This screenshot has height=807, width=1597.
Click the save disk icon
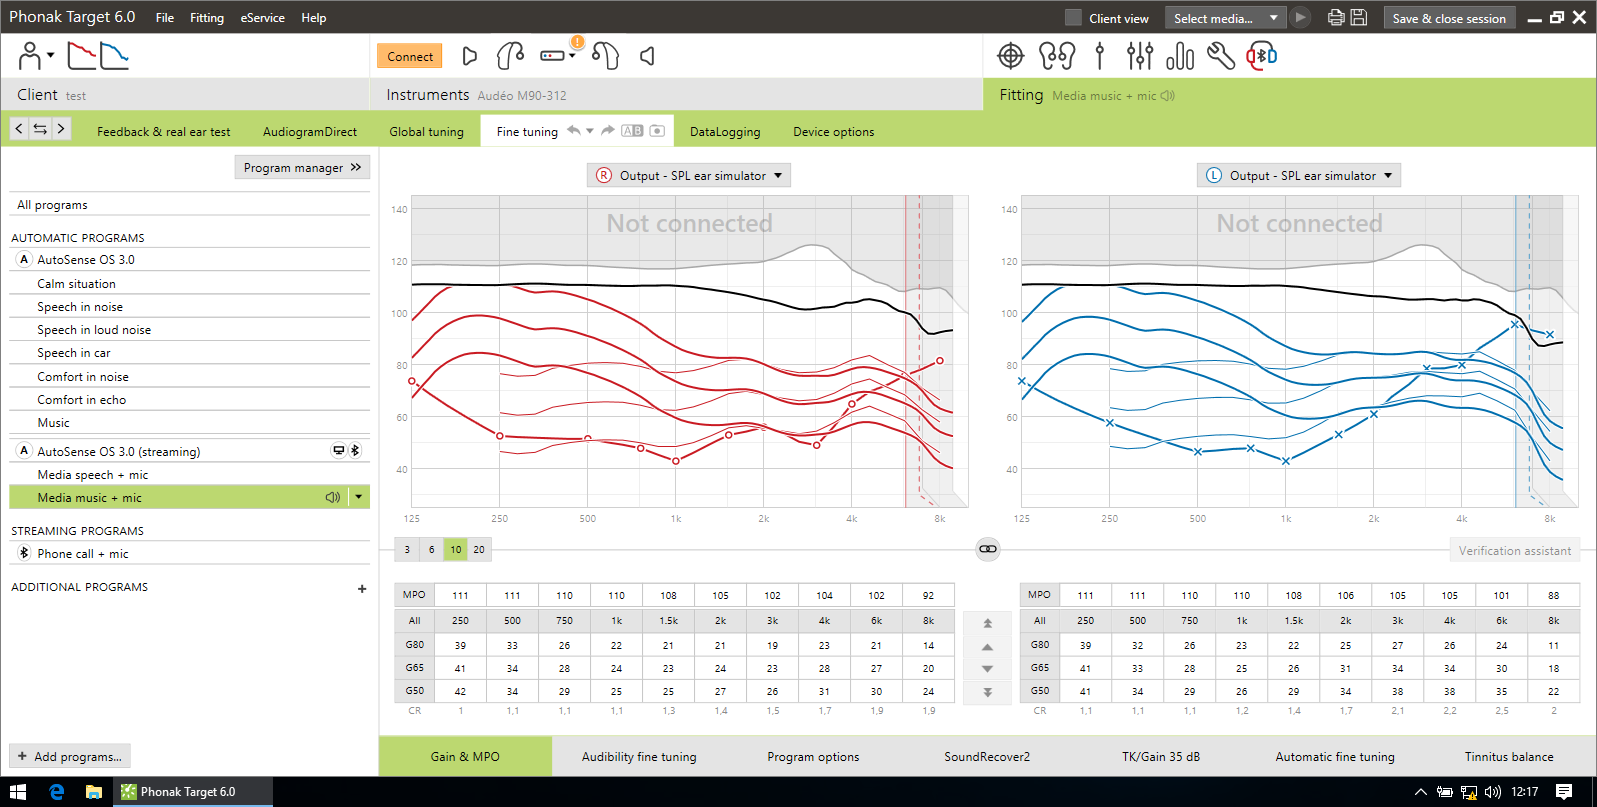[x=1359, y=18]
